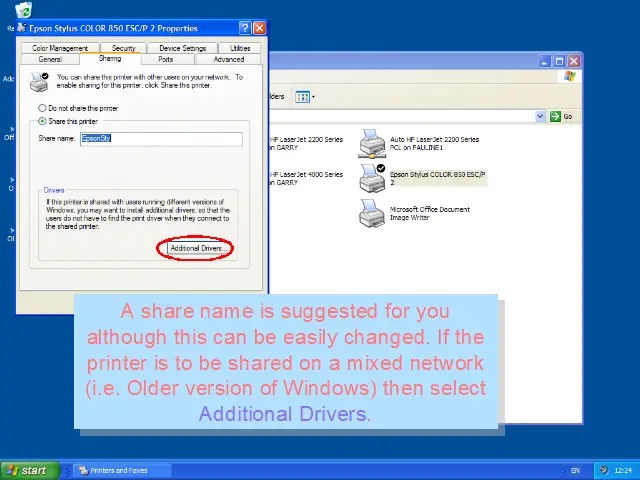The image size is (640, 480).
Task: Select Auto HP LaserJet 2200 Series PCL on PAULINE1 icon
Action: tap(372, 144)
